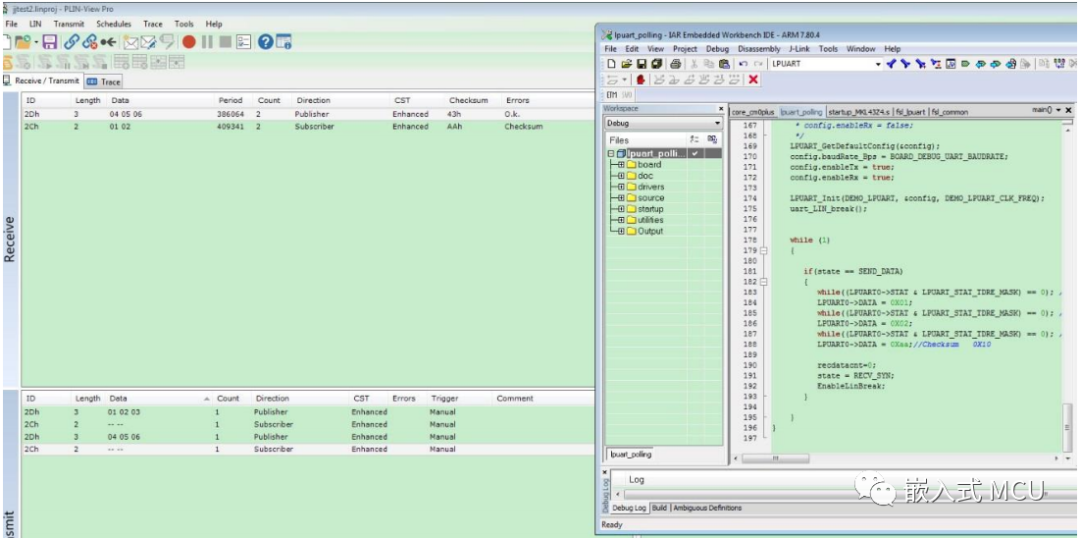The height and width of the screenshot is (538, 1080).
Task: Click the Undo icon in IAR toolbar
Action: (742, 64)
